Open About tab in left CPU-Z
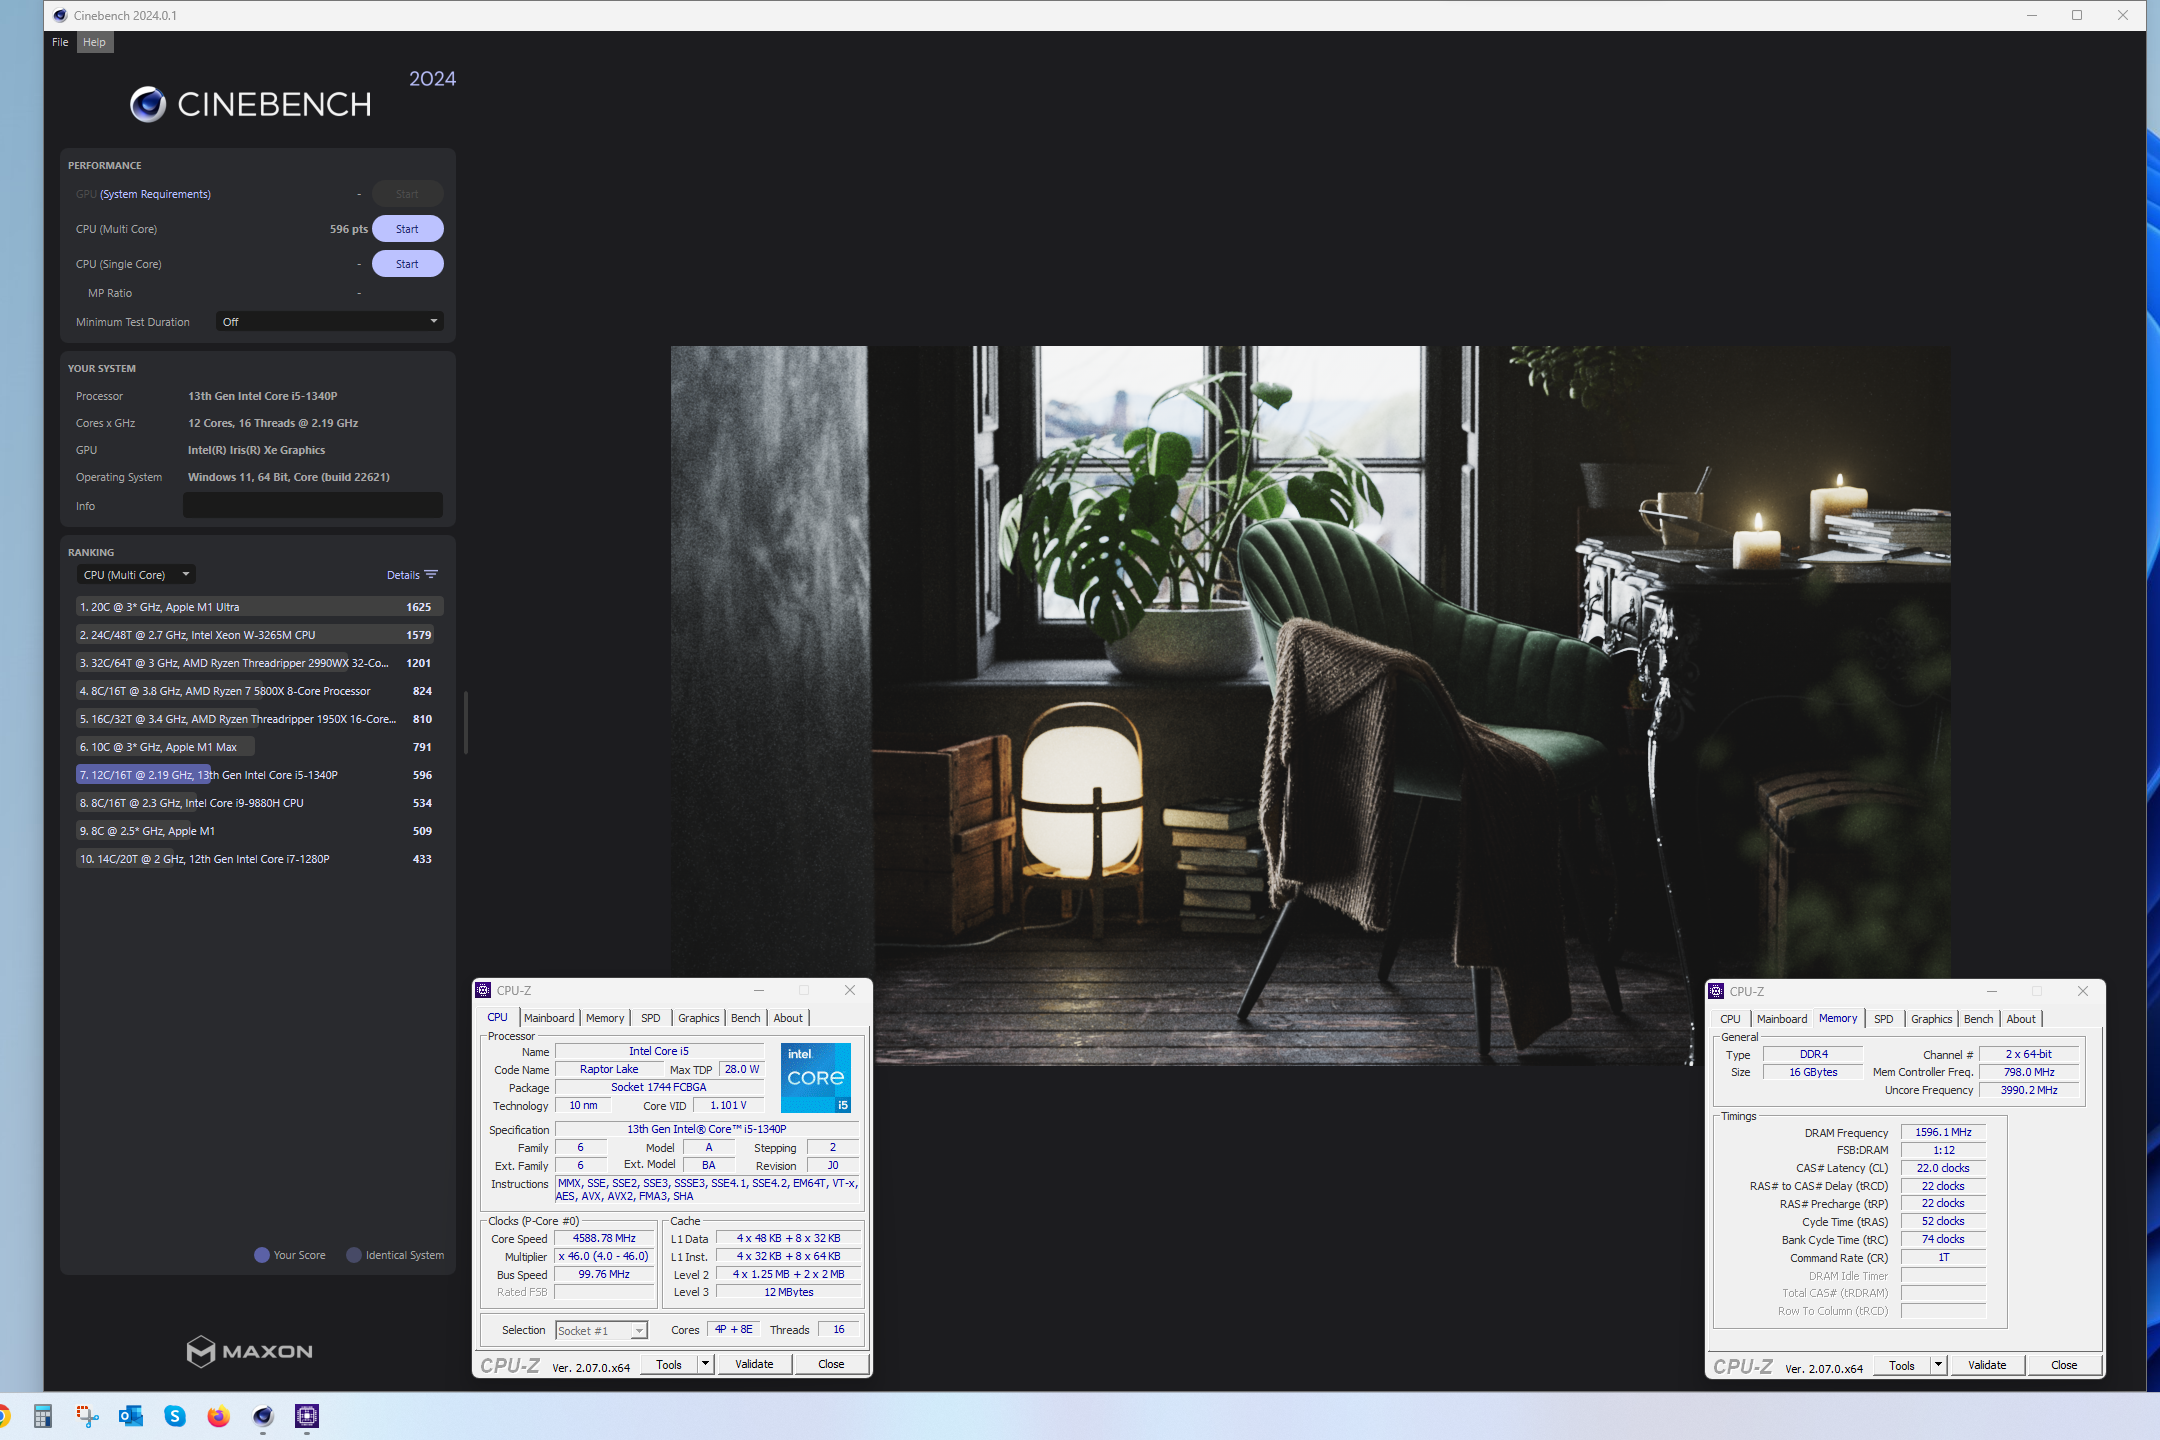 tap(788, 1018)
